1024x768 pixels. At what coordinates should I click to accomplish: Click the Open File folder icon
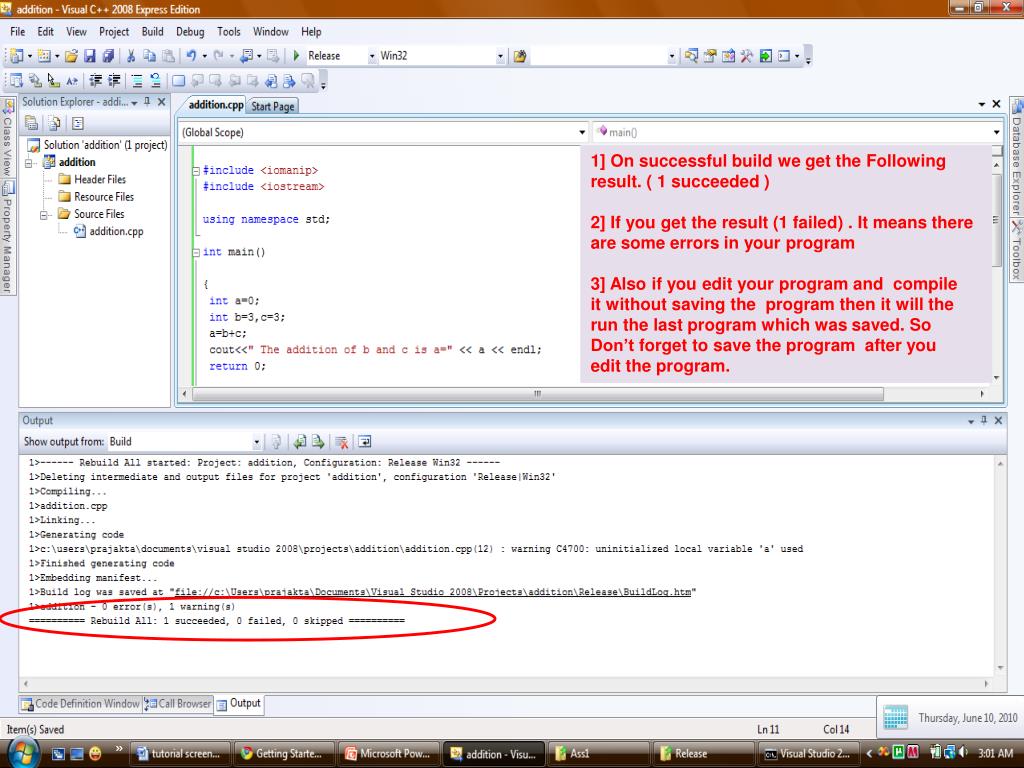(x=71, y=56)
